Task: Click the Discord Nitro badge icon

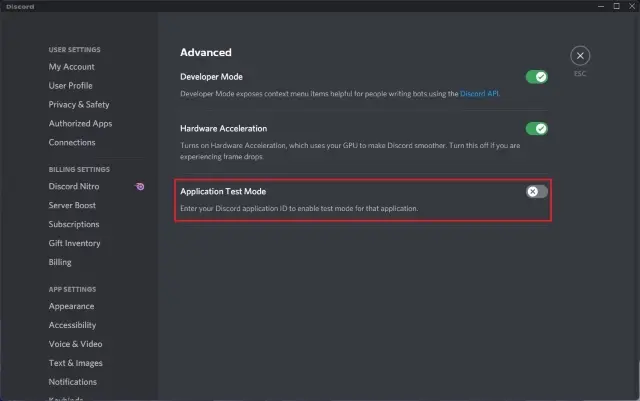Action: pos(140,187)
